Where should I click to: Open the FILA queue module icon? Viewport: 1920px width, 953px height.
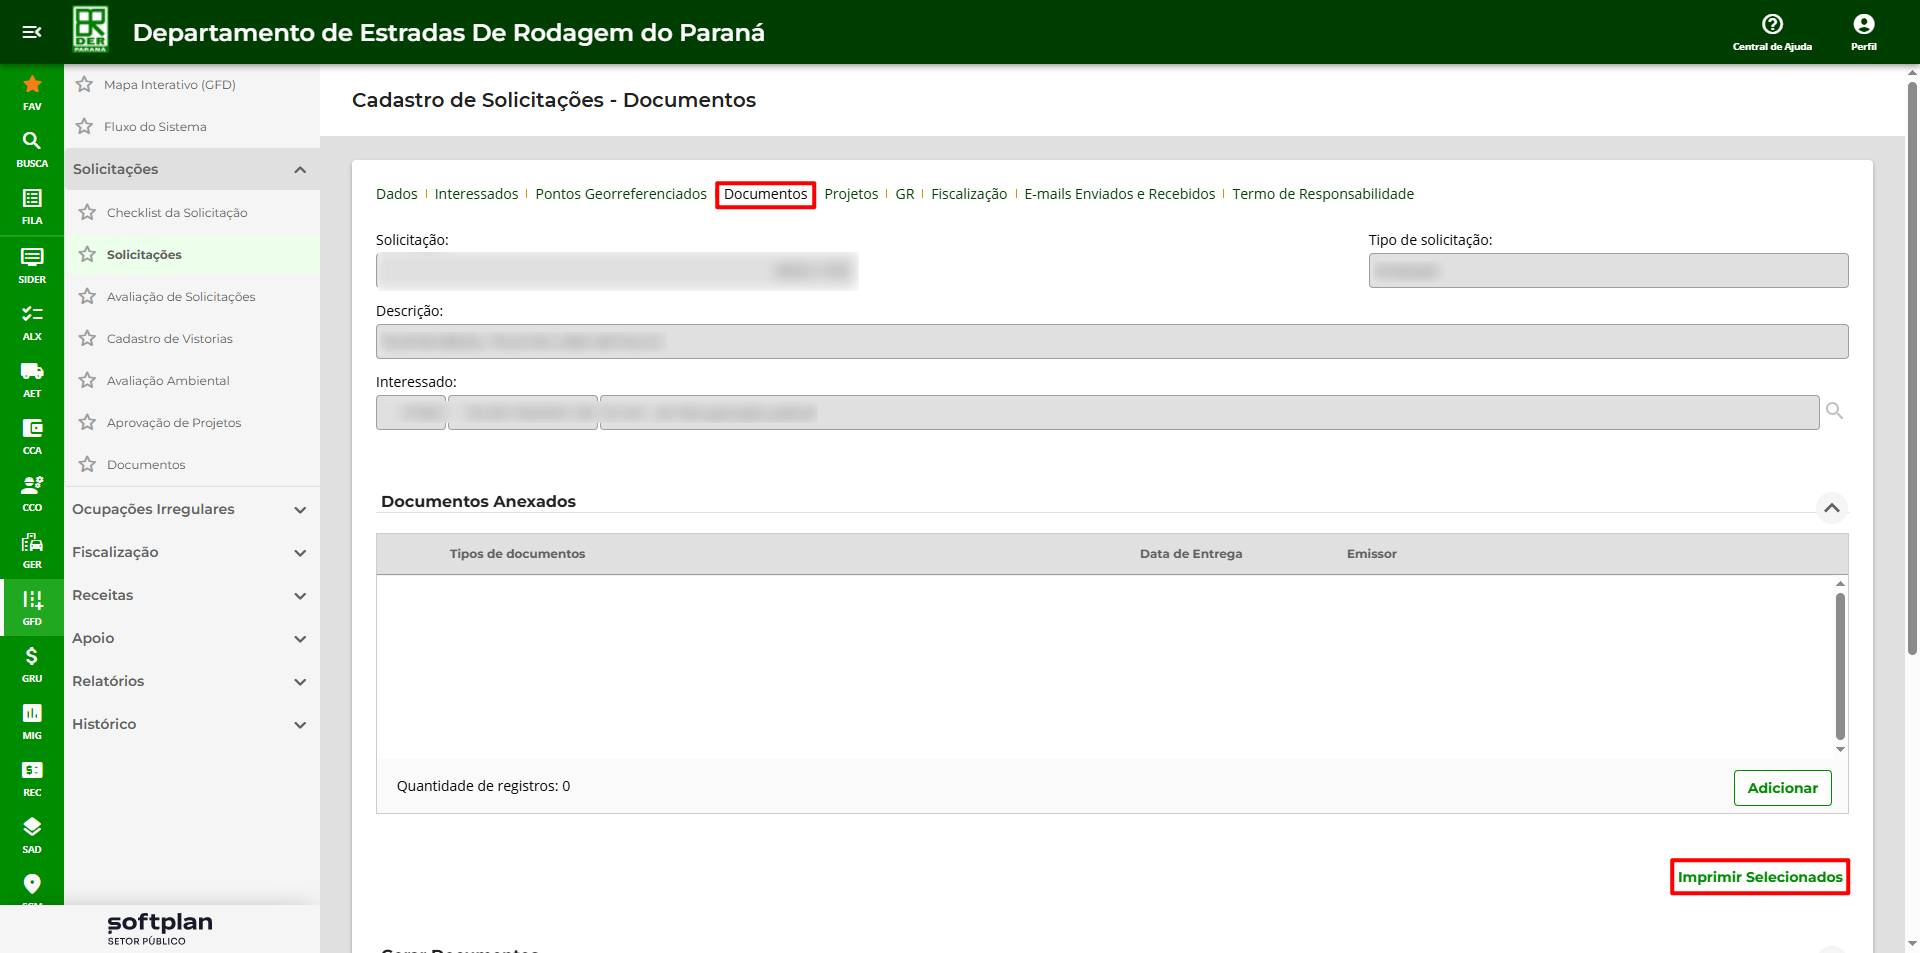coord(32,205)
